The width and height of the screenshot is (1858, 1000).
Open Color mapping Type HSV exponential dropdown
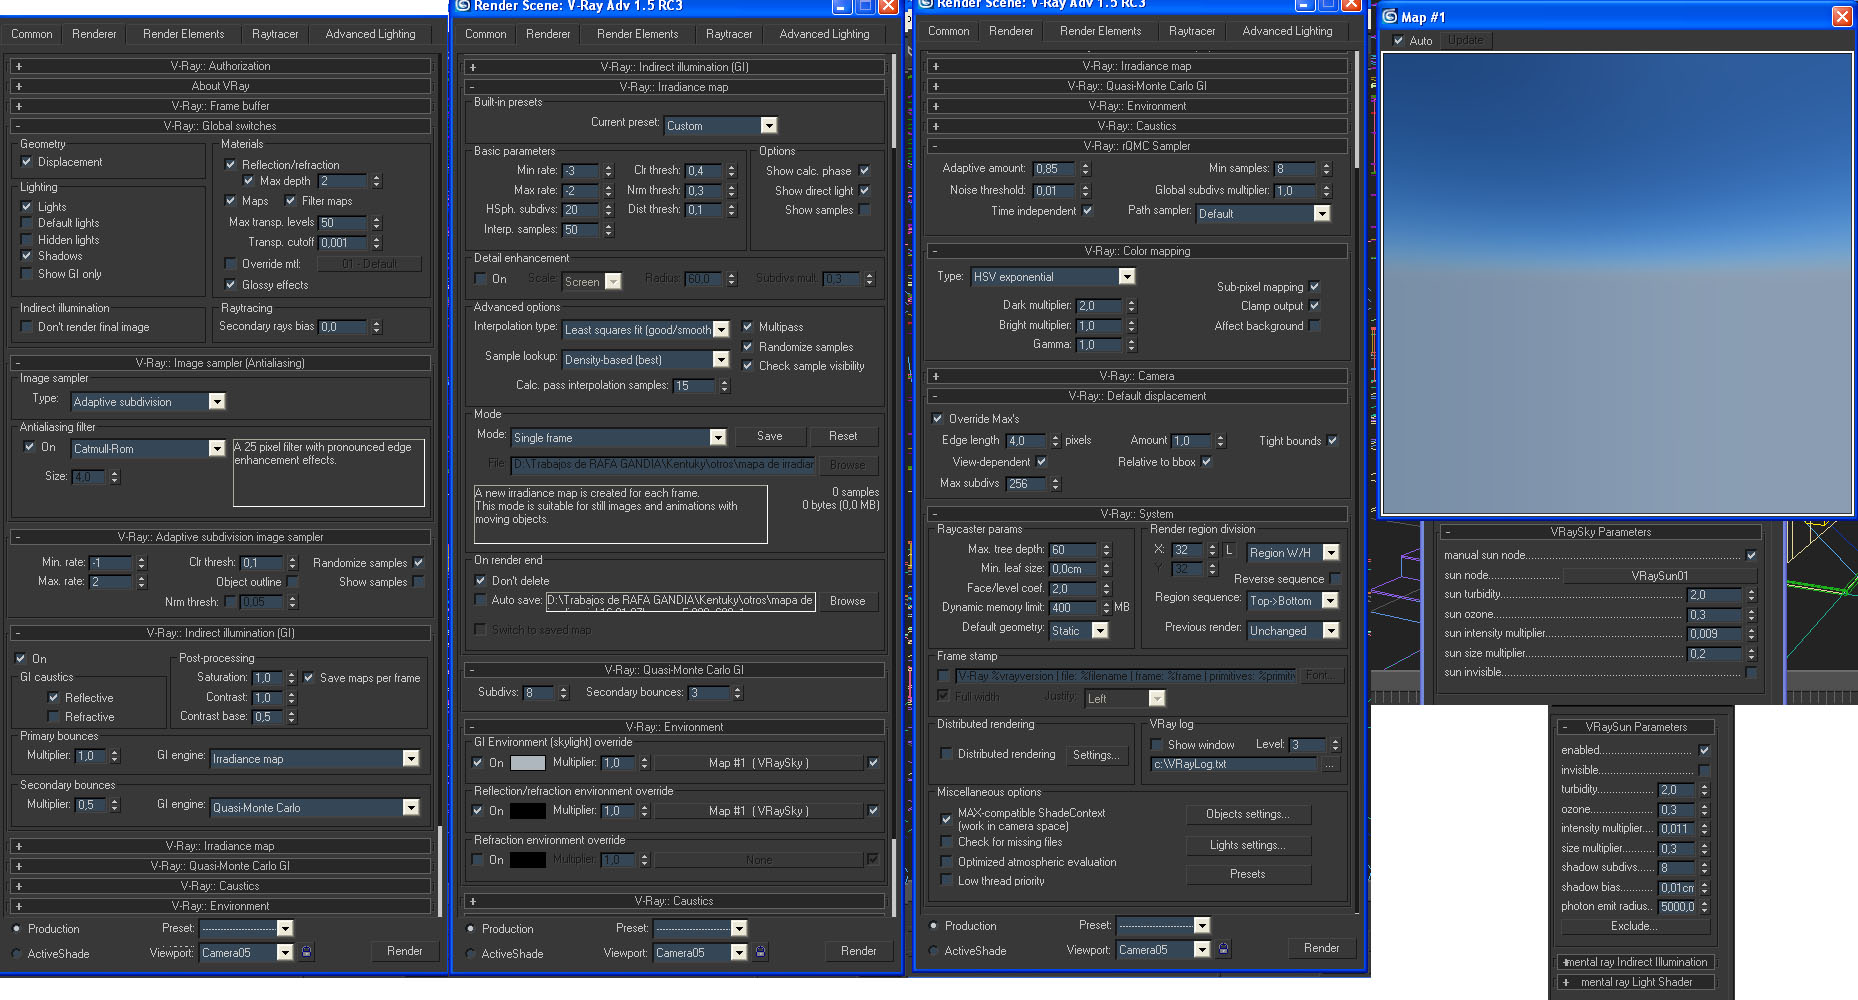[1053, 277]
